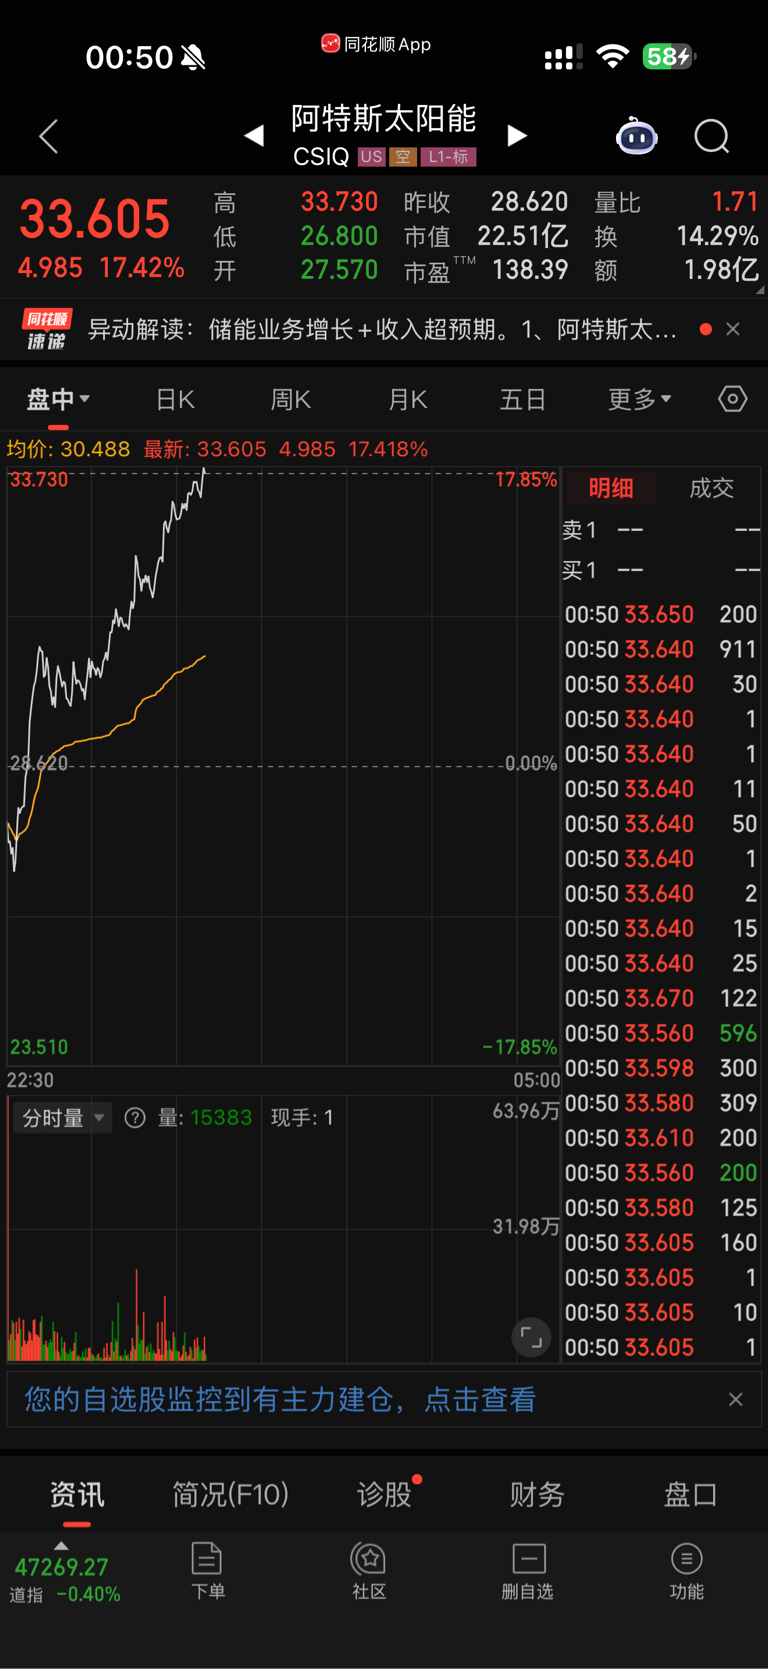This screenshot has width=768, height=1669.
Task: Open the 社区 community icon
Action: click(369, 1571)
